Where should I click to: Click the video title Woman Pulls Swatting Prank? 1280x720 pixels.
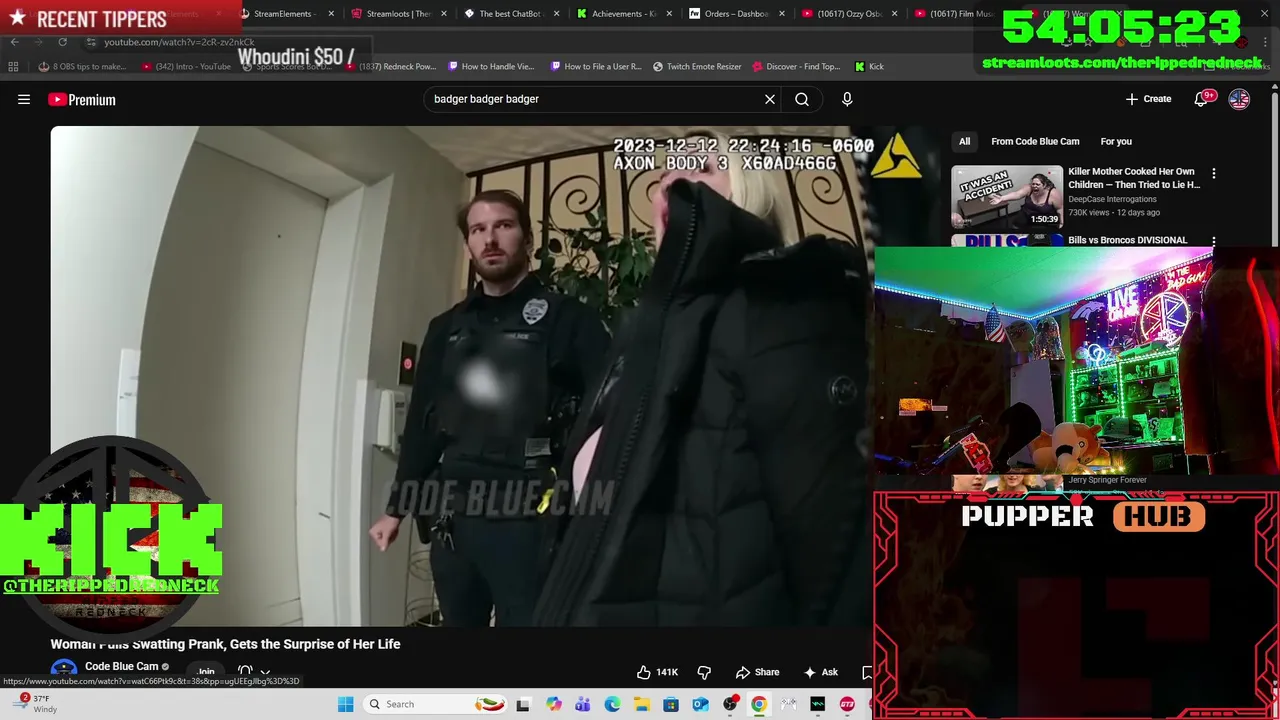point(225,644)
